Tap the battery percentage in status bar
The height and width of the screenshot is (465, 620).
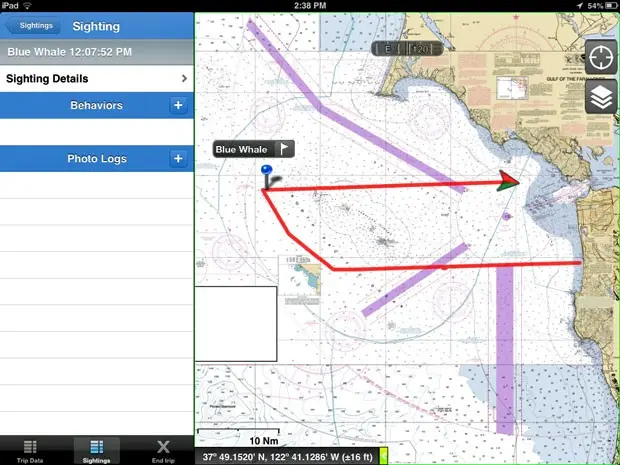(x=595, y=6)
